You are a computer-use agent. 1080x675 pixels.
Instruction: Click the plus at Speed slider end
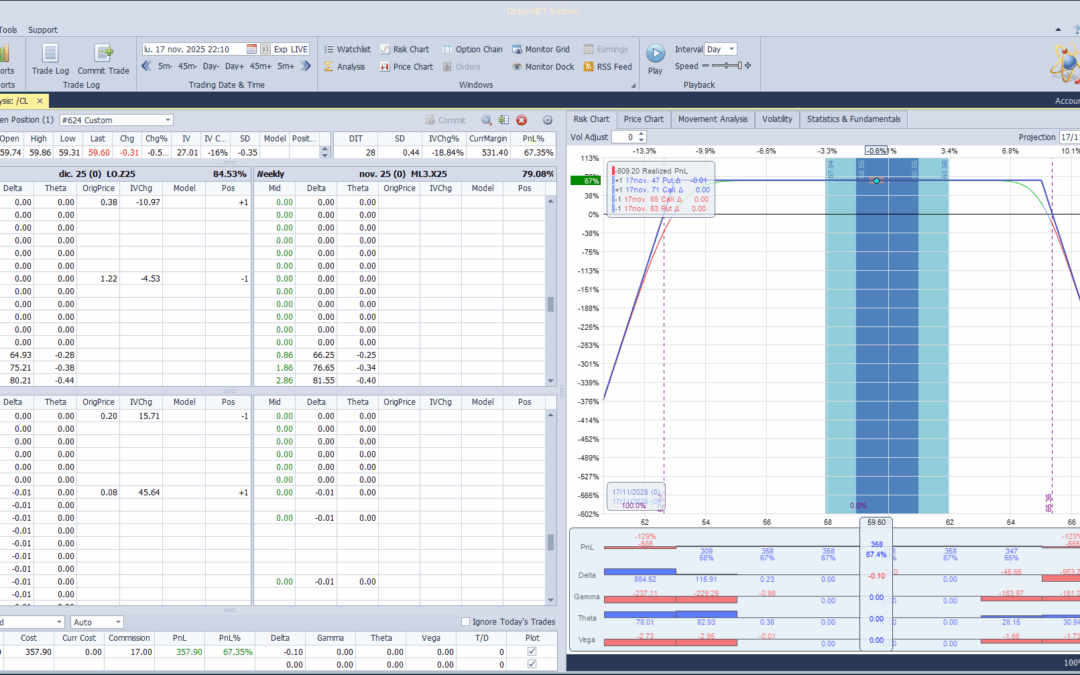748,65
